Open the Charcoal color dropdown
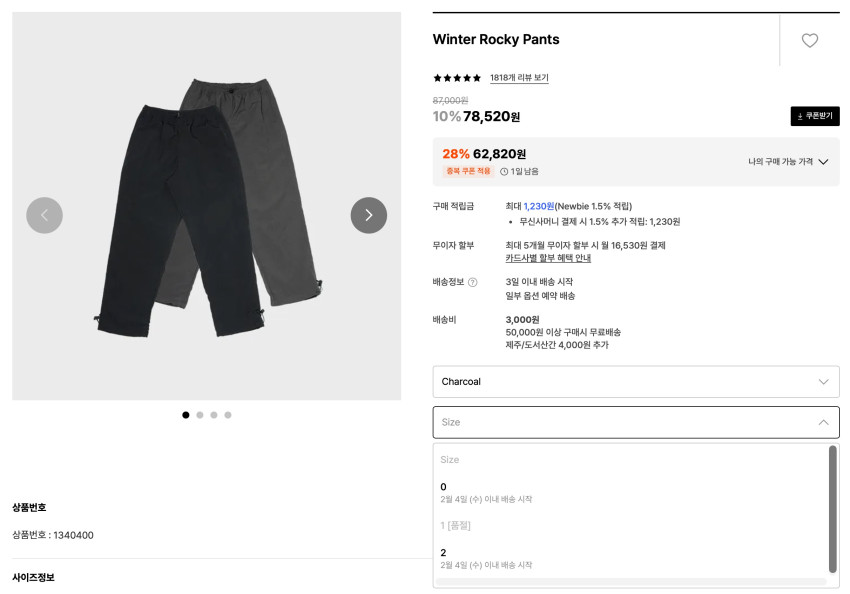Viewport: 850px width, 594px height. (635, 382)
